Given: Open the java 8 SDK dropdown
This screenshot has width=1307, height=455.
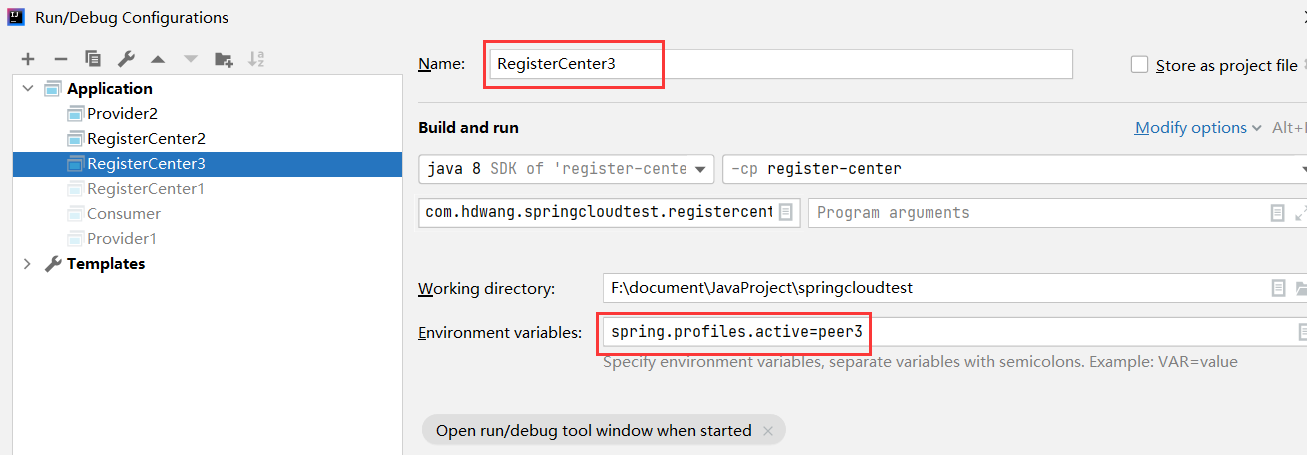Looking at the screenshot, I should click(x=566, y=169).
